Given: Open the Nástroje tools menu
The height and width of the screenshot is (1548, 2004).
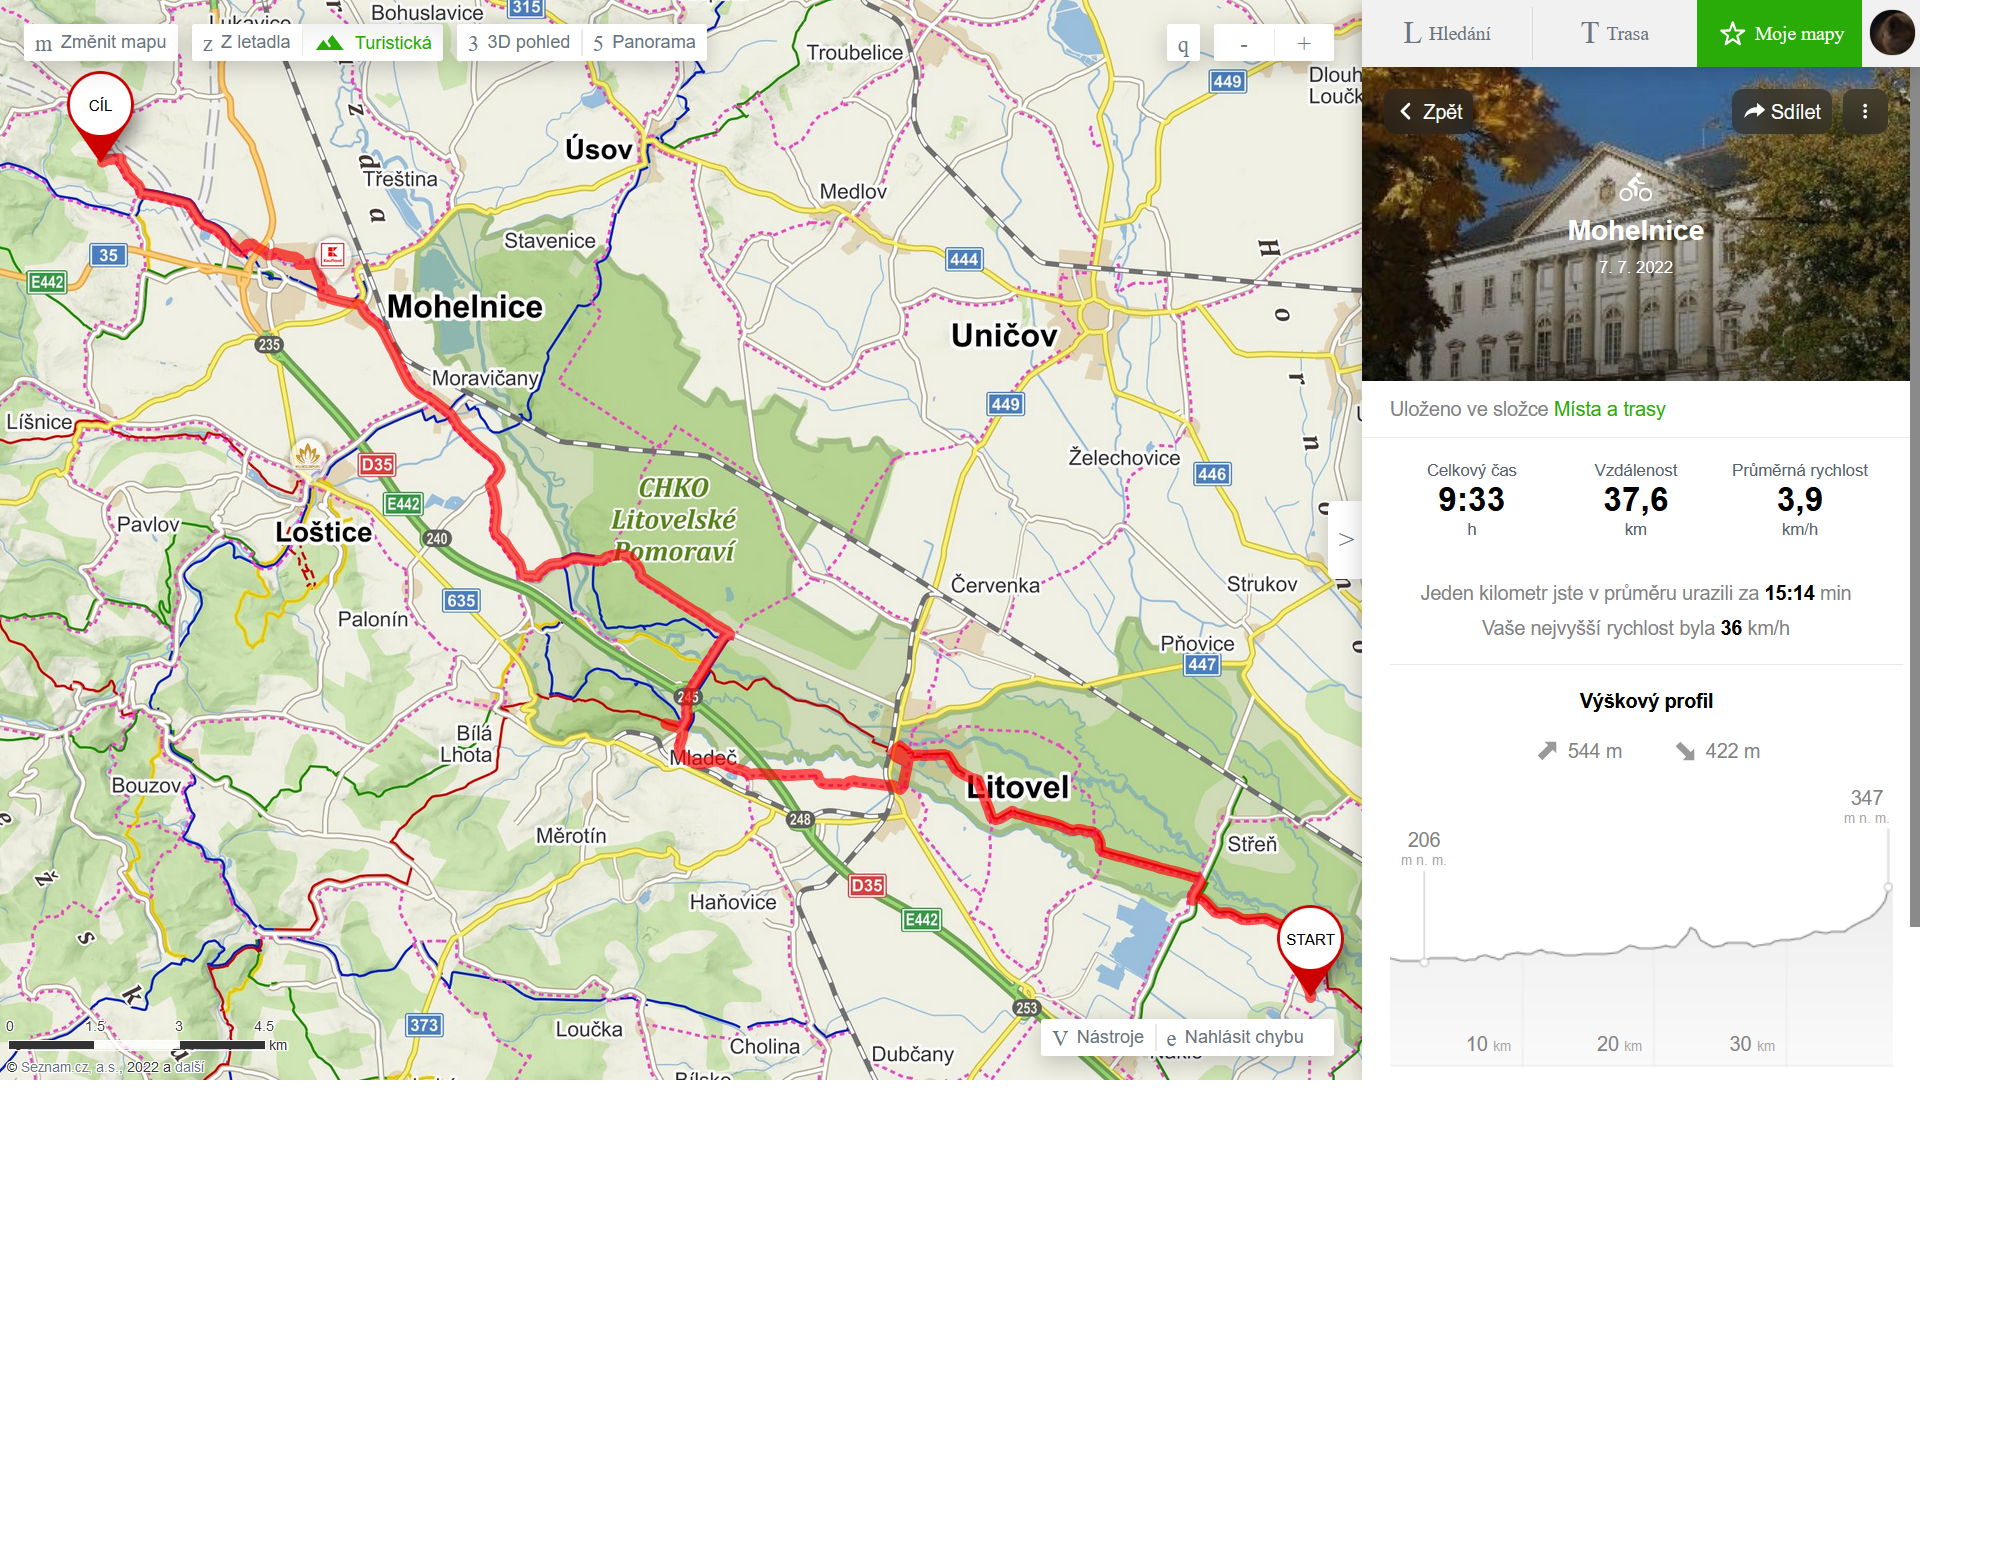Looking at the screenshot, I should pos(1098,1037).
